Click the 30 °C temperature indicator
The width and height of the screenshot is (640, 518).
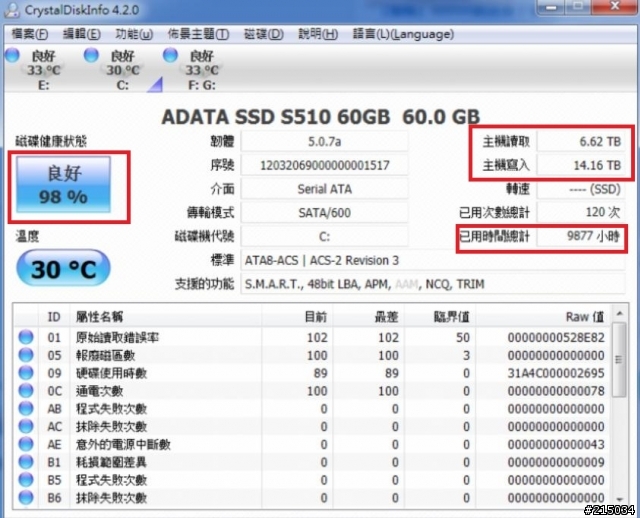[63, 268]
